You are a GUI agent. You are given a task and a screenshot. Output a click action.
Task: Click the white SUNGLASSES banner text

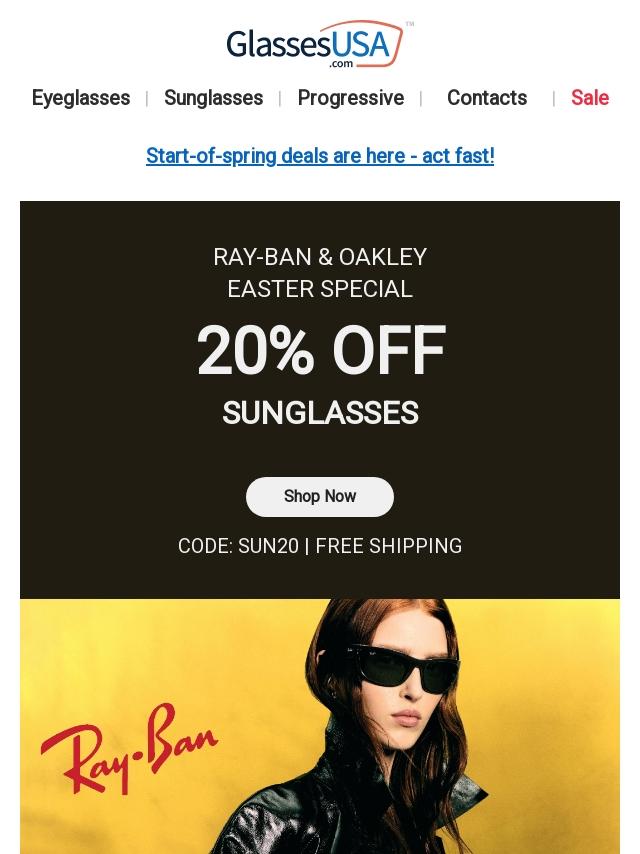tap(320, 413)
